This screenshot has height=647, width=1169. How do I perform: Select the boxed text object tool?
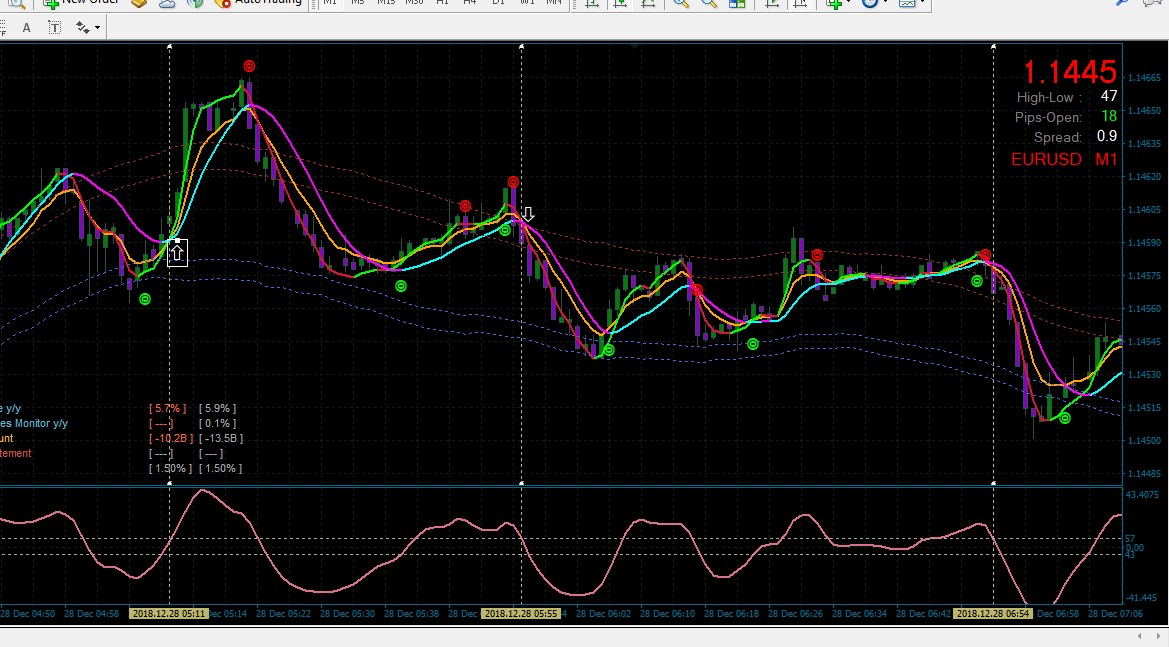tap(54, 28)
